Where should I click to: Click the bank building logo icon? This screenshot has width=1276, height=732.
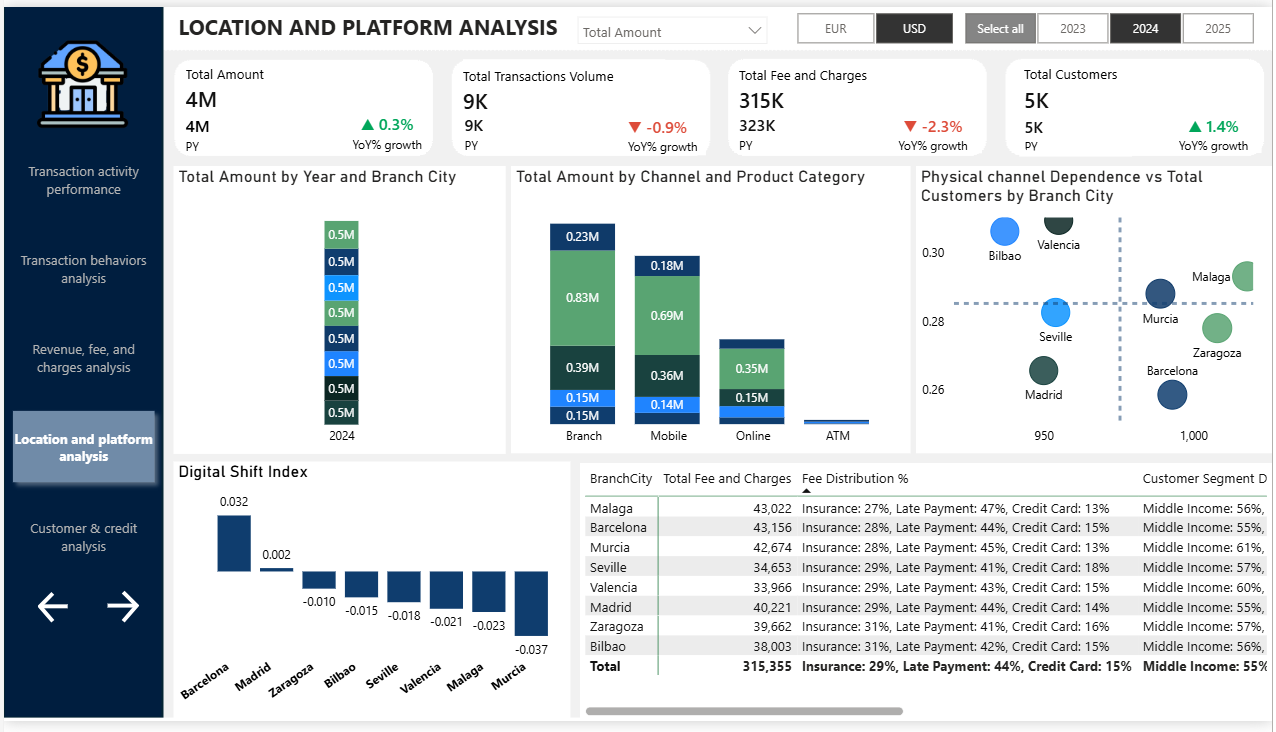[x=84, y=84]
